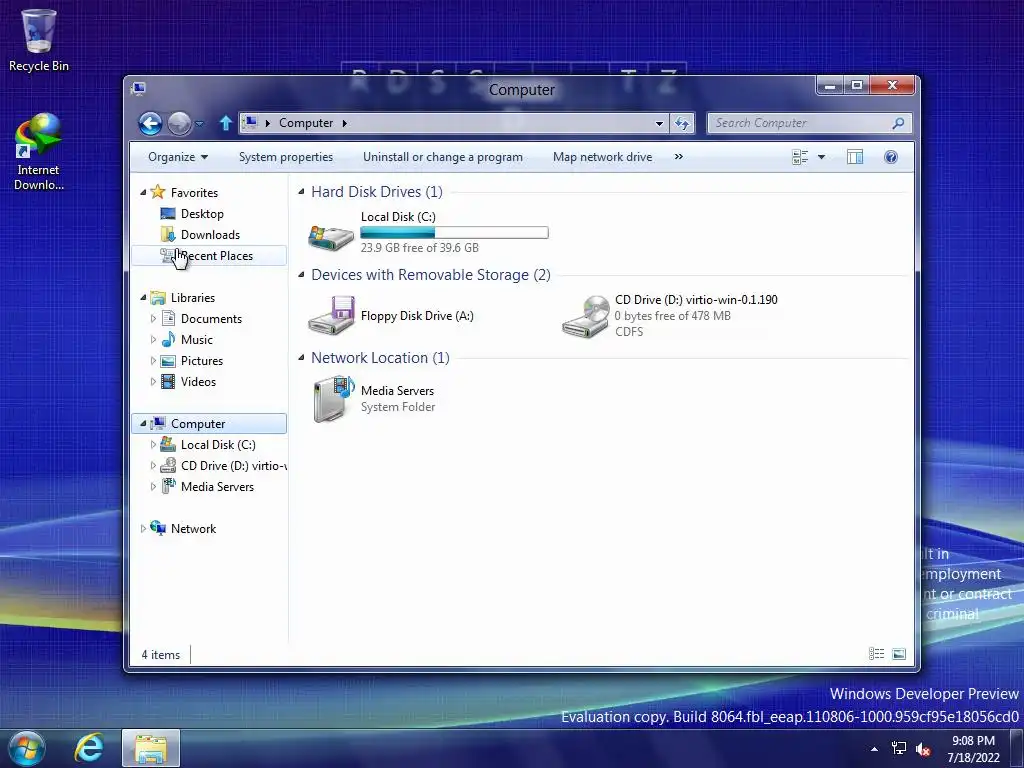Open the network status tray icon
Screen dimensions: 1024x768
[x=899, y=749]
